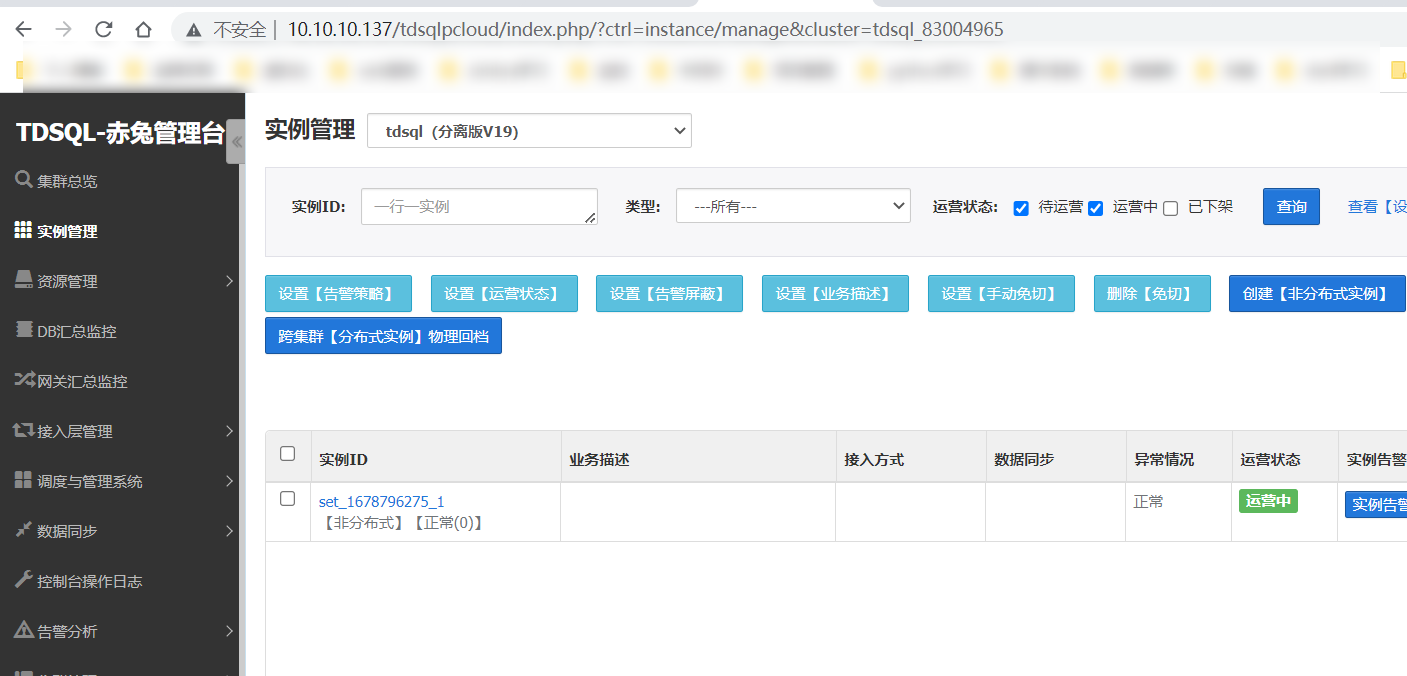
Task: Click 设置【业务描述】 button
Action: click(836, 294)
